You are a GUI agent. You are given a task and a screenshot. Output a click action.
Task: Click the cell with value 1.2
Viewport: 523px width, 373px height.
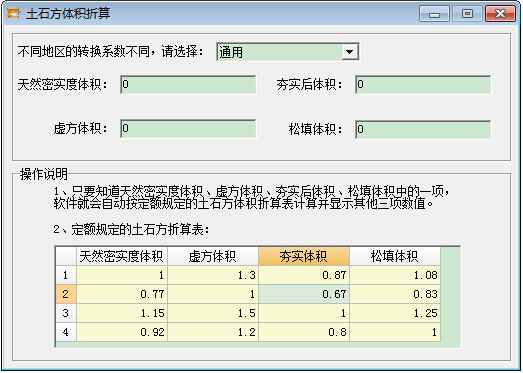point(213,332)
